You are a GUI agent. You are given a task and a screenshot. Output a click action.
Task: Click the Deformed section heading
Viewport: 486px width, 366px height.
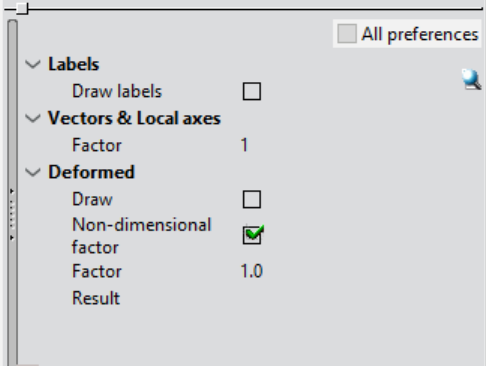(x=91, y=172)
